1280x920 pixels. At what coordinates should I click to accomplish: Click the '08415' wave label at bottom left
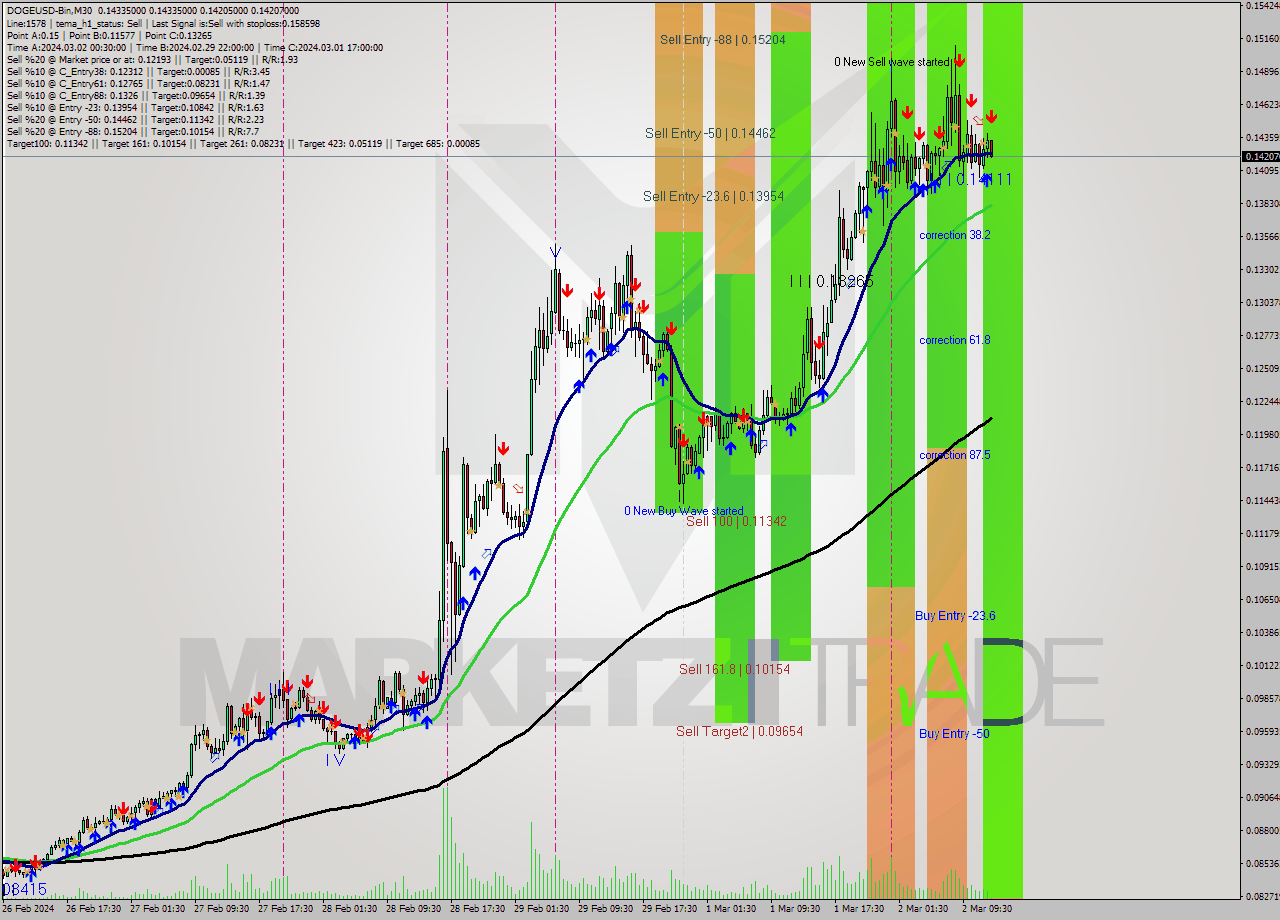click(25, 889)
